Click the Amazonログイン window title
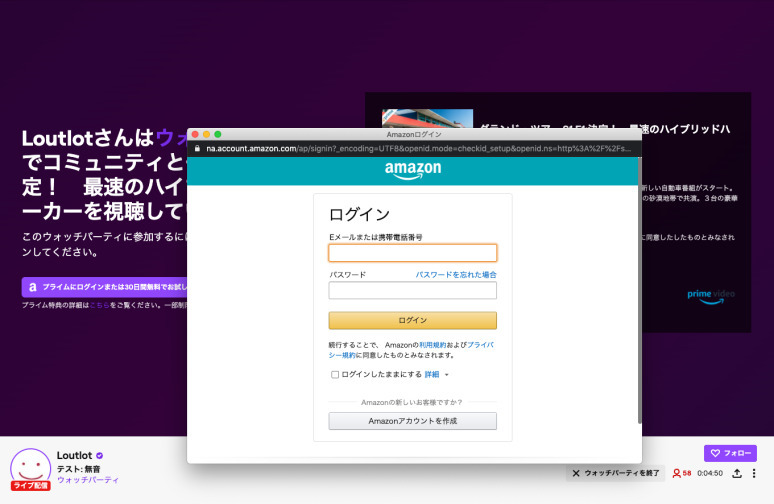The width and height of the screenshot is (774, 504). pos(414,134)
